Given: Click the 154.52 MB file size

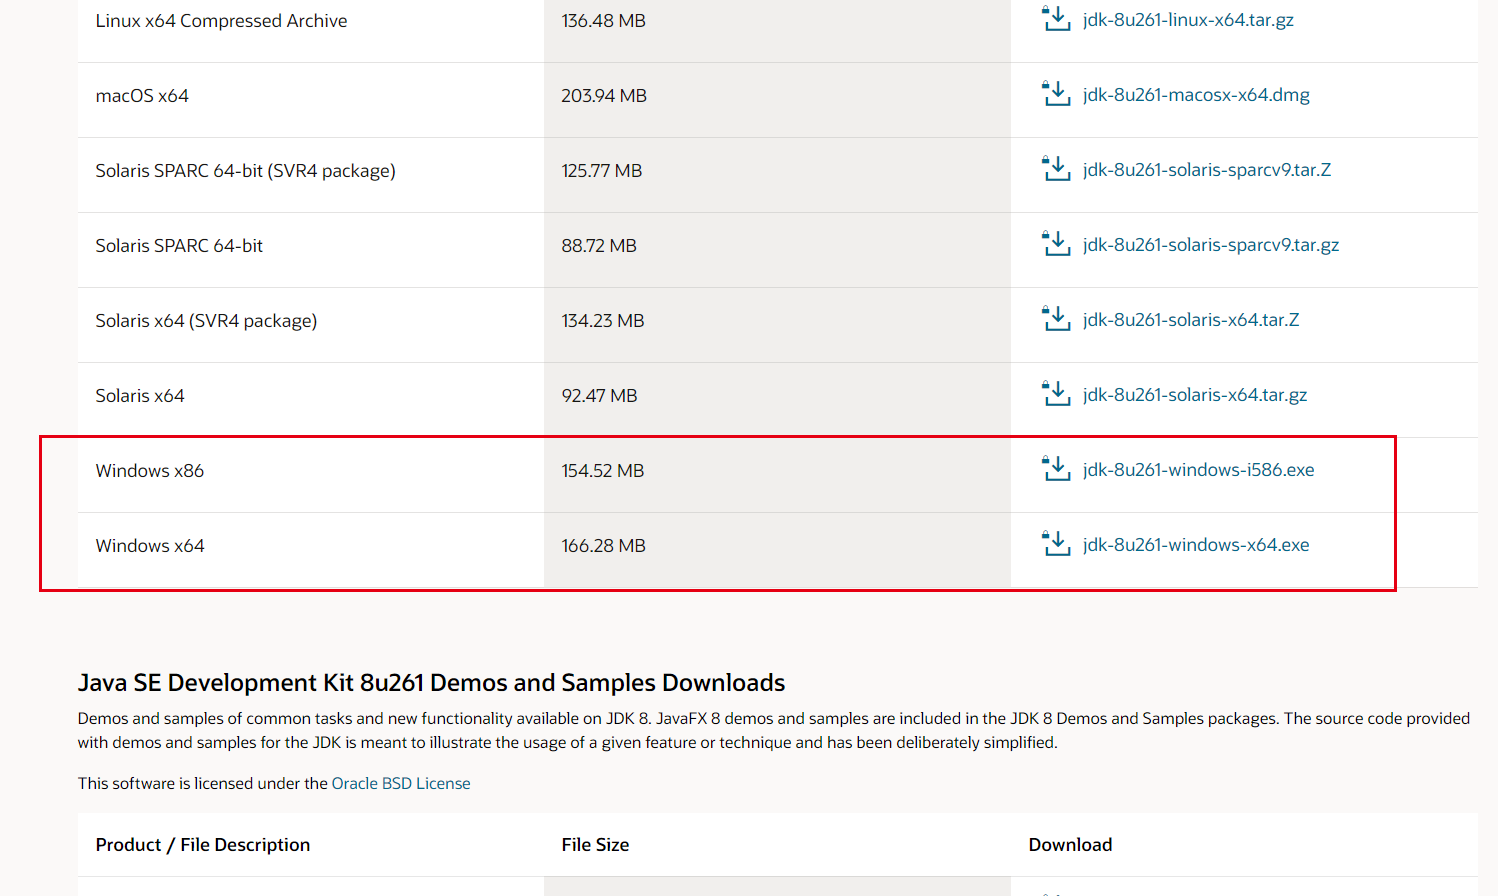Looking at the screenshot, I should (603, 471).
